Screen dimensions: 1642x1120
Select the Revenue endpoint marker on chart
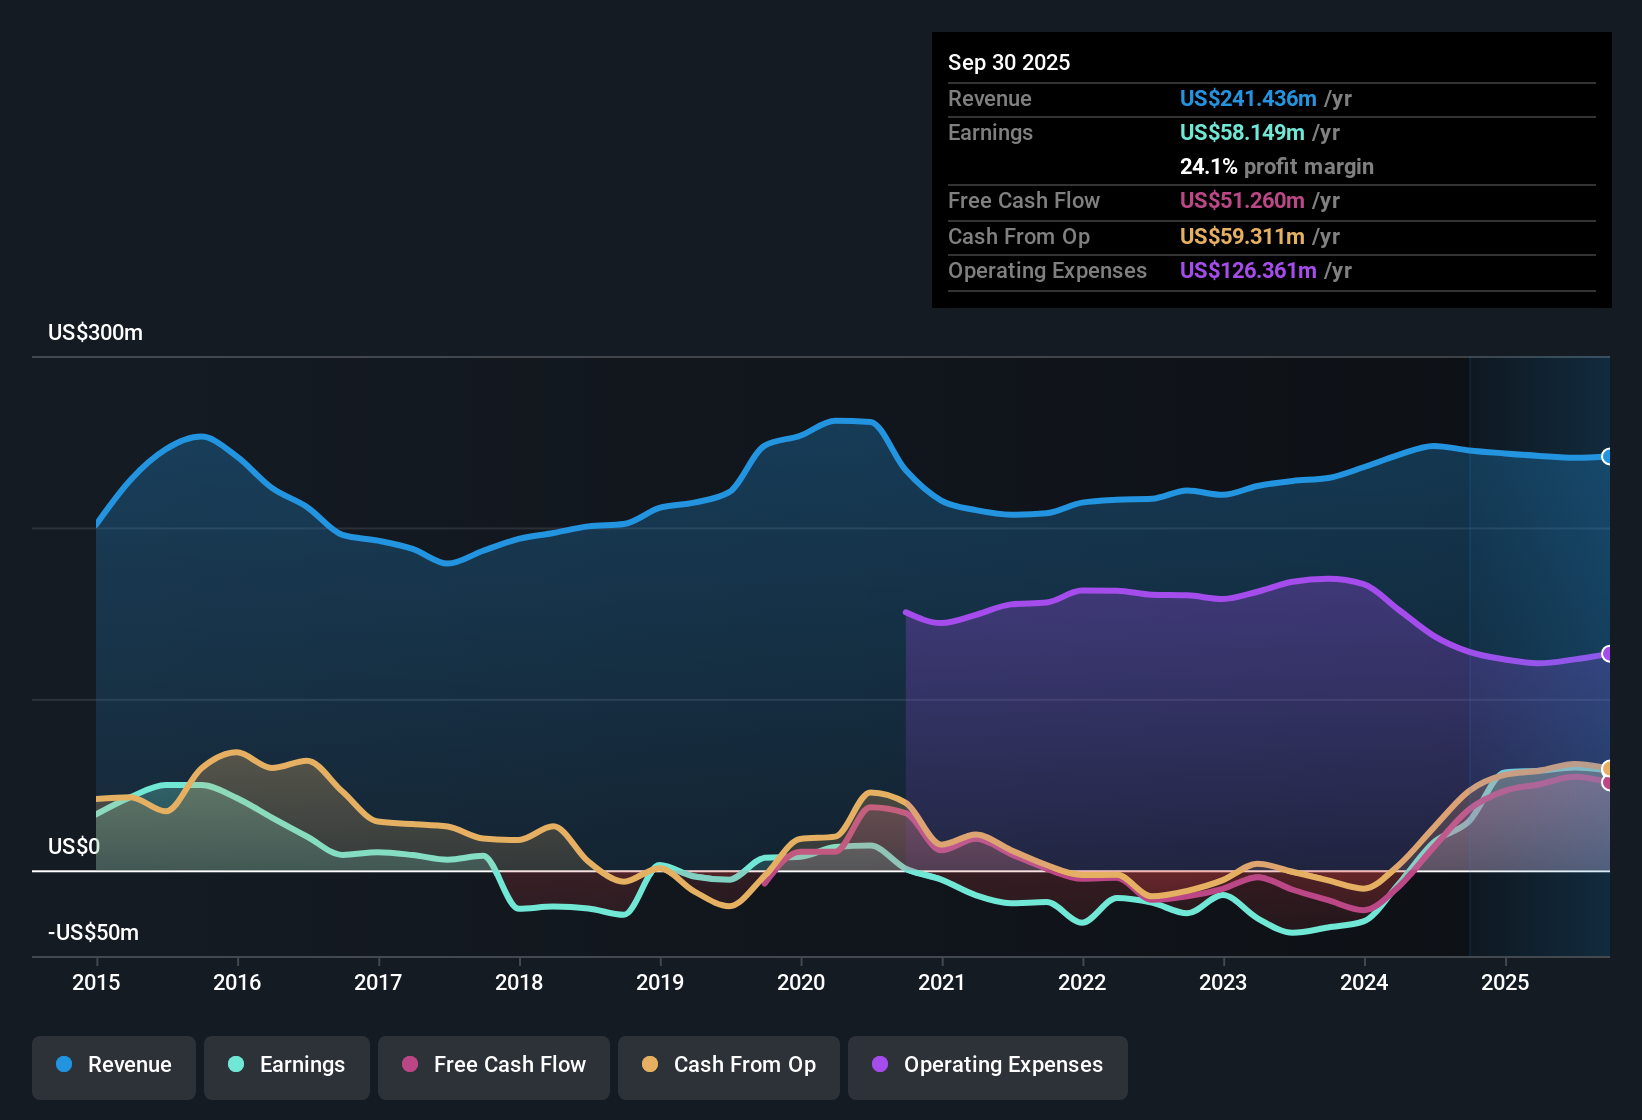tap(1608, 457)
